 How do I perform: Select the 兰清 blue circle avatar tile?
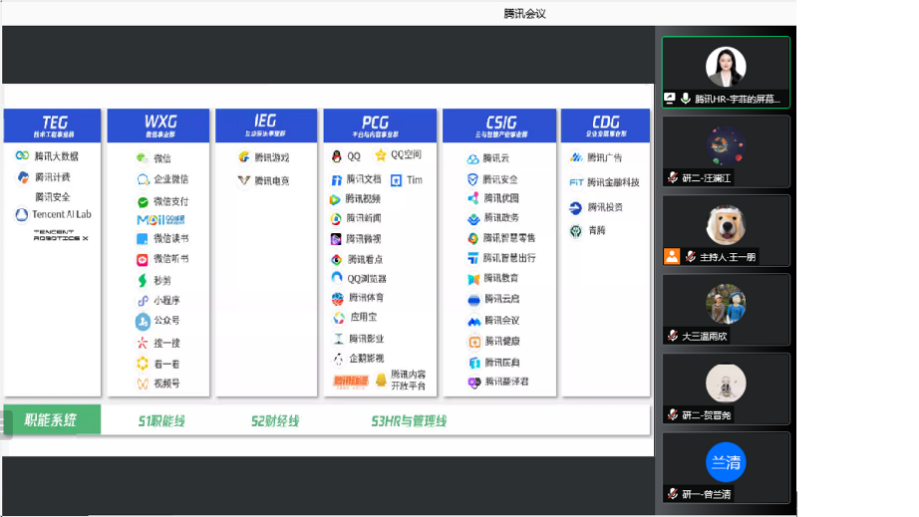[726, 462]
